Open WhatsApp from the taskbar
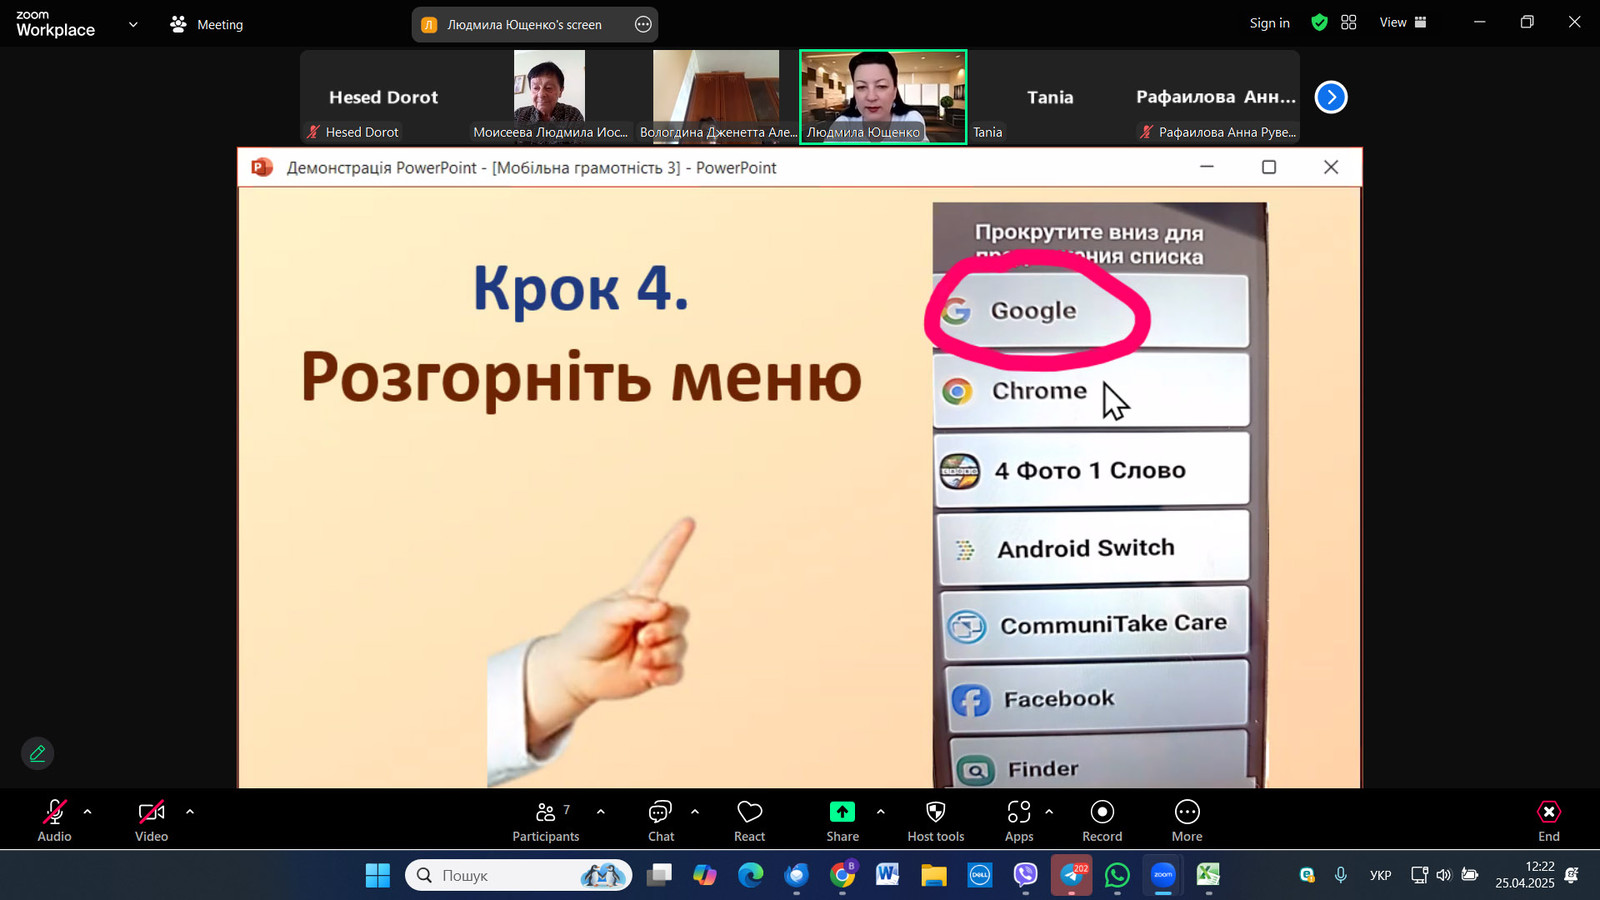This screenshot has width=1600, height=900. click(1117, 875)
